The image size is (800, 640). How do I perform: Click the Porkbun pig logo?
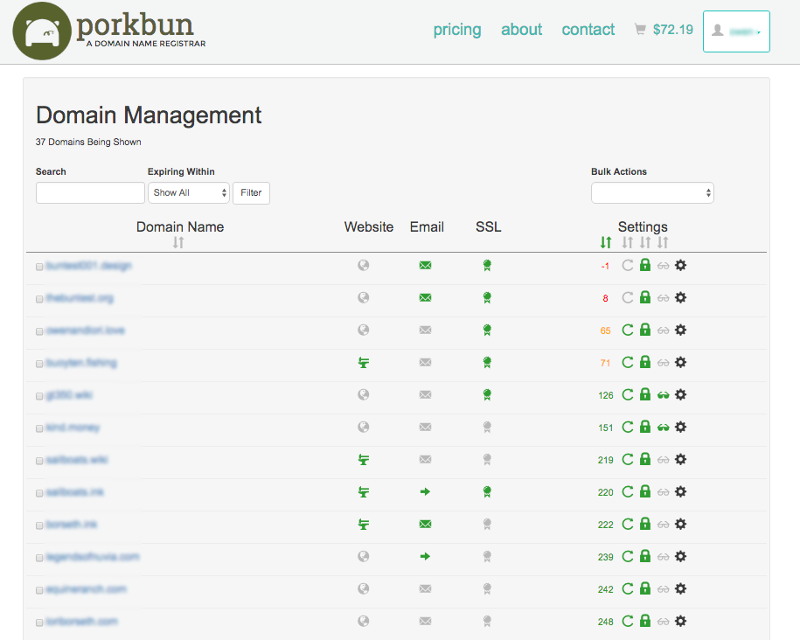pos(42,31)
